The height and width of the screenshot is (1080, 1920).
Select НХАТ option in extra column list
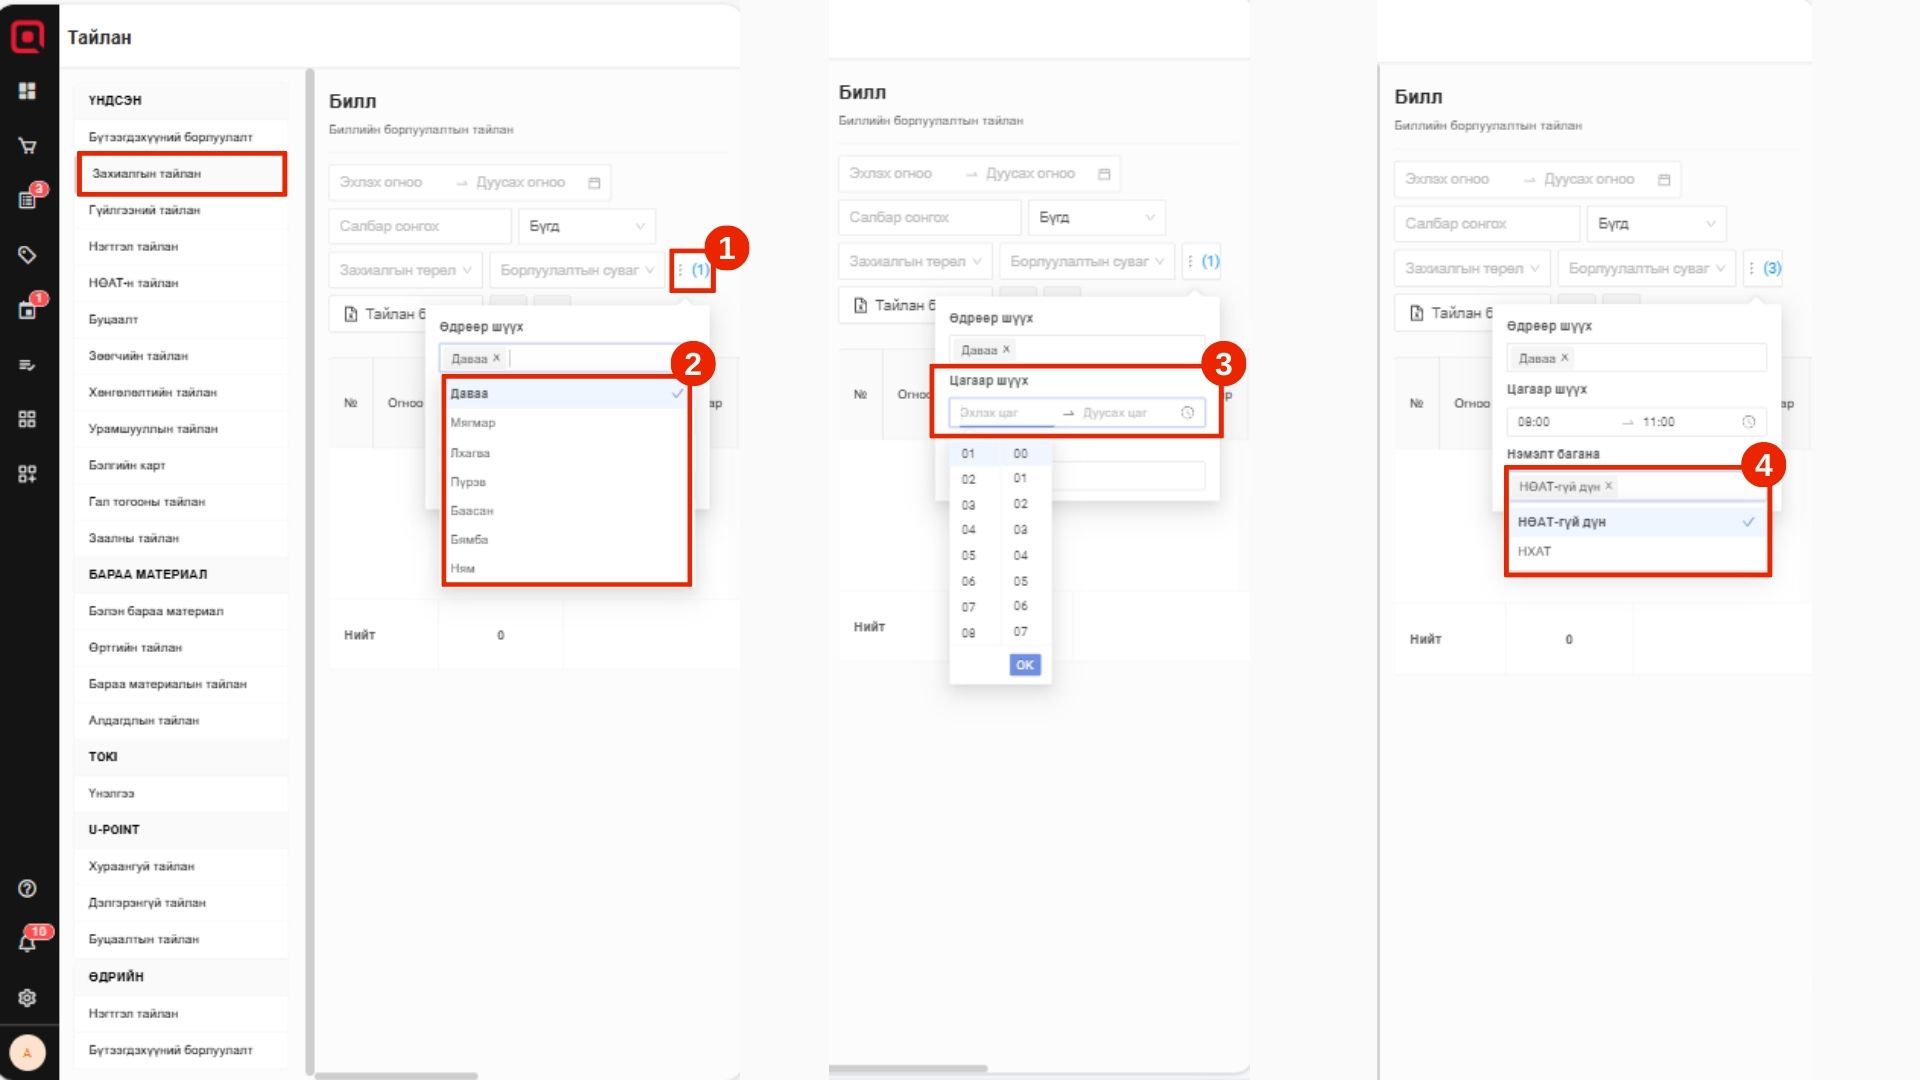1535,551
